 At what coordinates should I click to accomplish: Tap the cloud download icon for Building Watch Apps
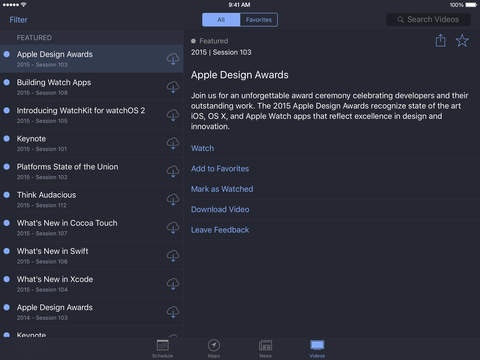[173, 87]
